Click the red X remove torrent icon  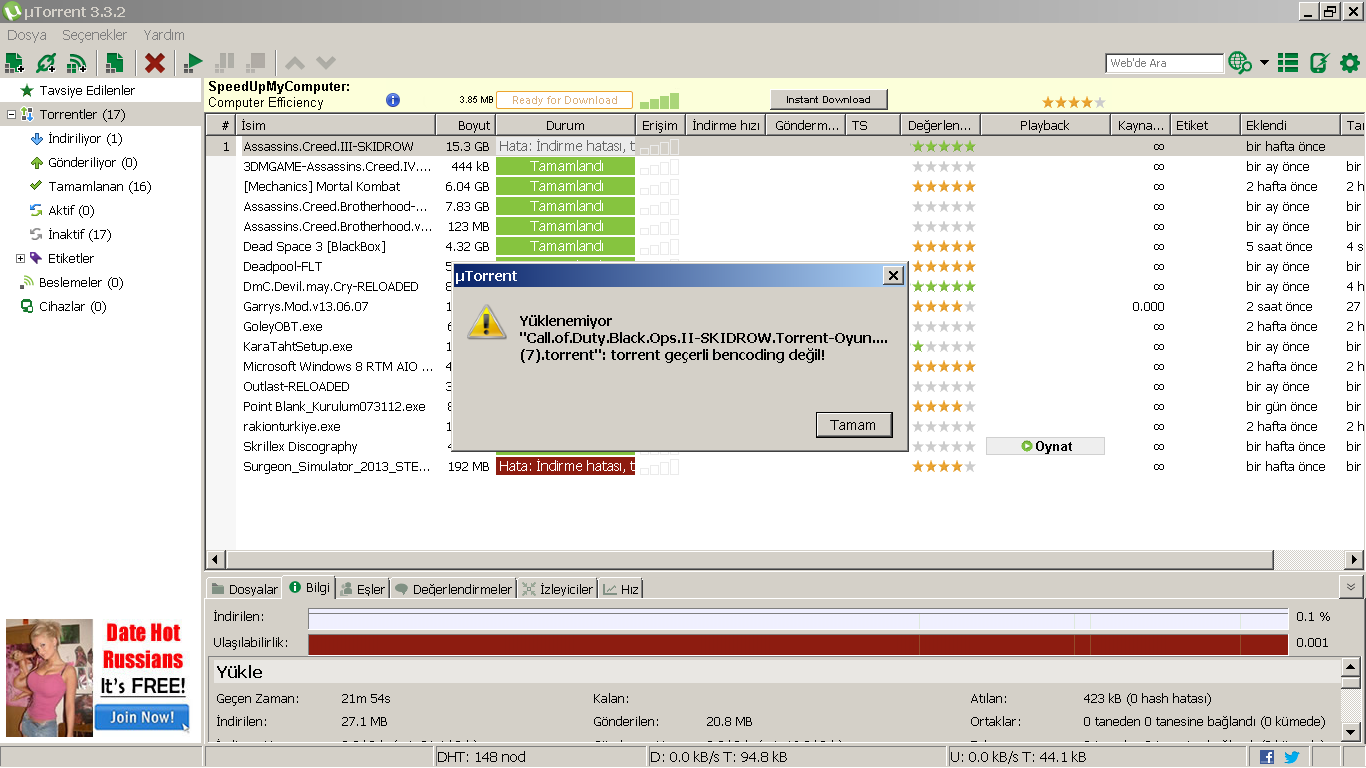coord(155,63)
